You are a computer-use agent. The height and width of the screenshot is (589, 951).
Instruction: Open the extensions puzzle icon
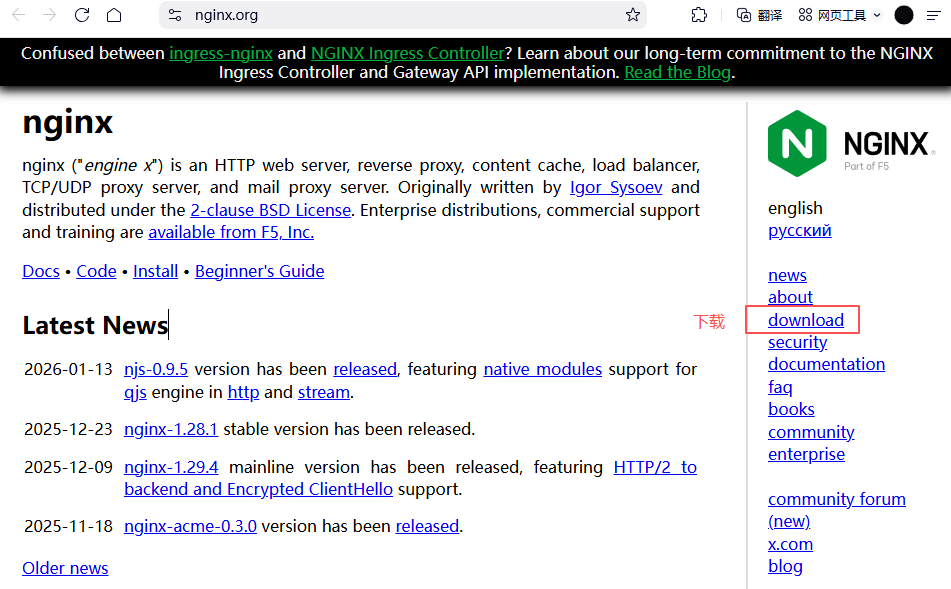699,15
